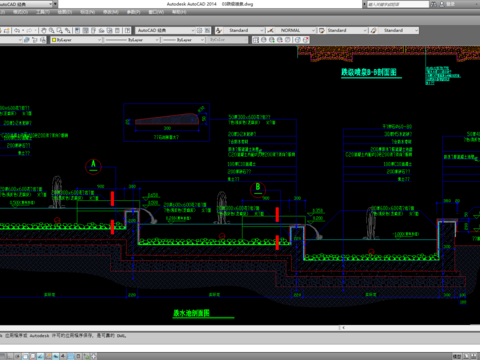Open the 帮助(H) menu

click(179, 12)
